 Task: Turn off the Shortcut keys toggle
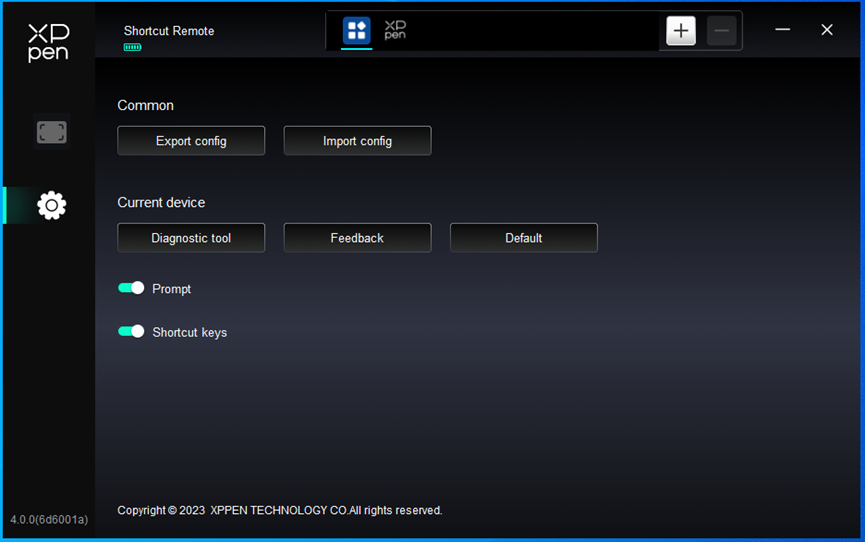pos(131,331)
